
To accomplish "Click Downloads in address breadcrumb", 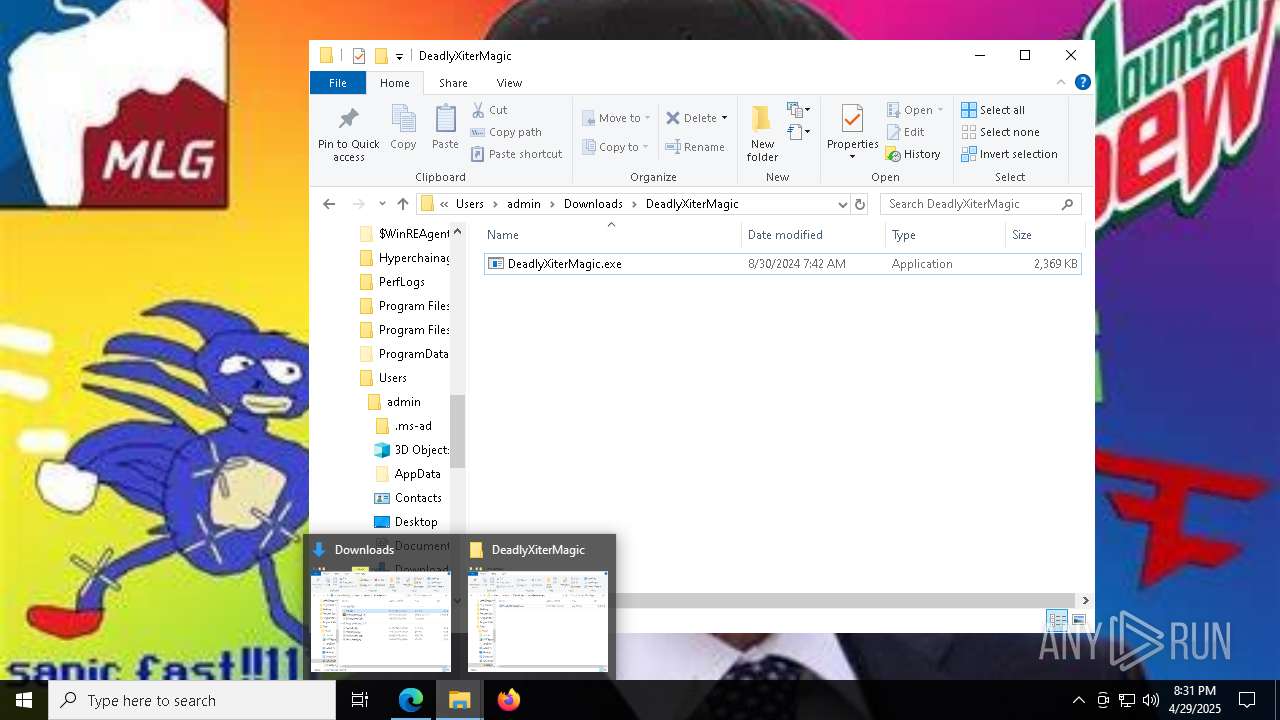I will point(593,204).
